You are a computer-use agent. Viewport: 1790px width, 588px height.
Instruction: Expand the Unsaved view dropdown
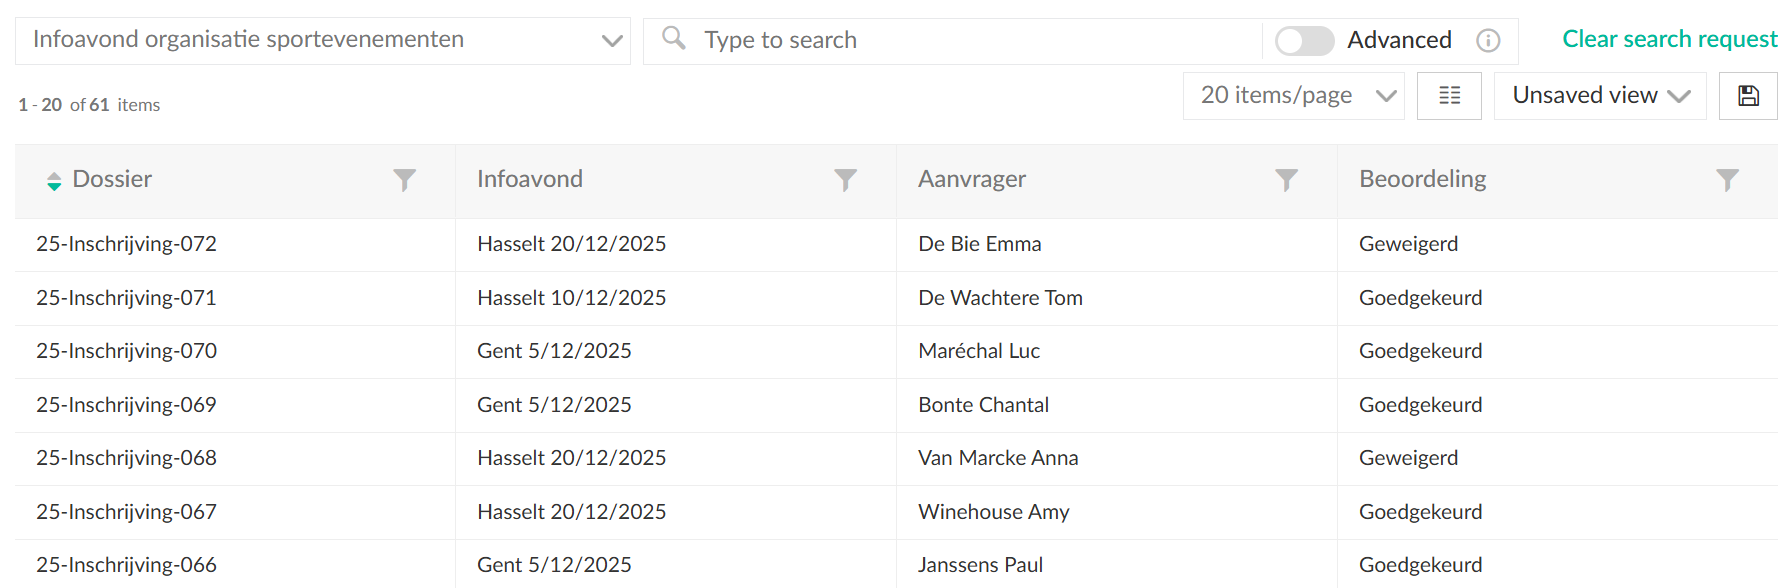[x=1599, y=96]
